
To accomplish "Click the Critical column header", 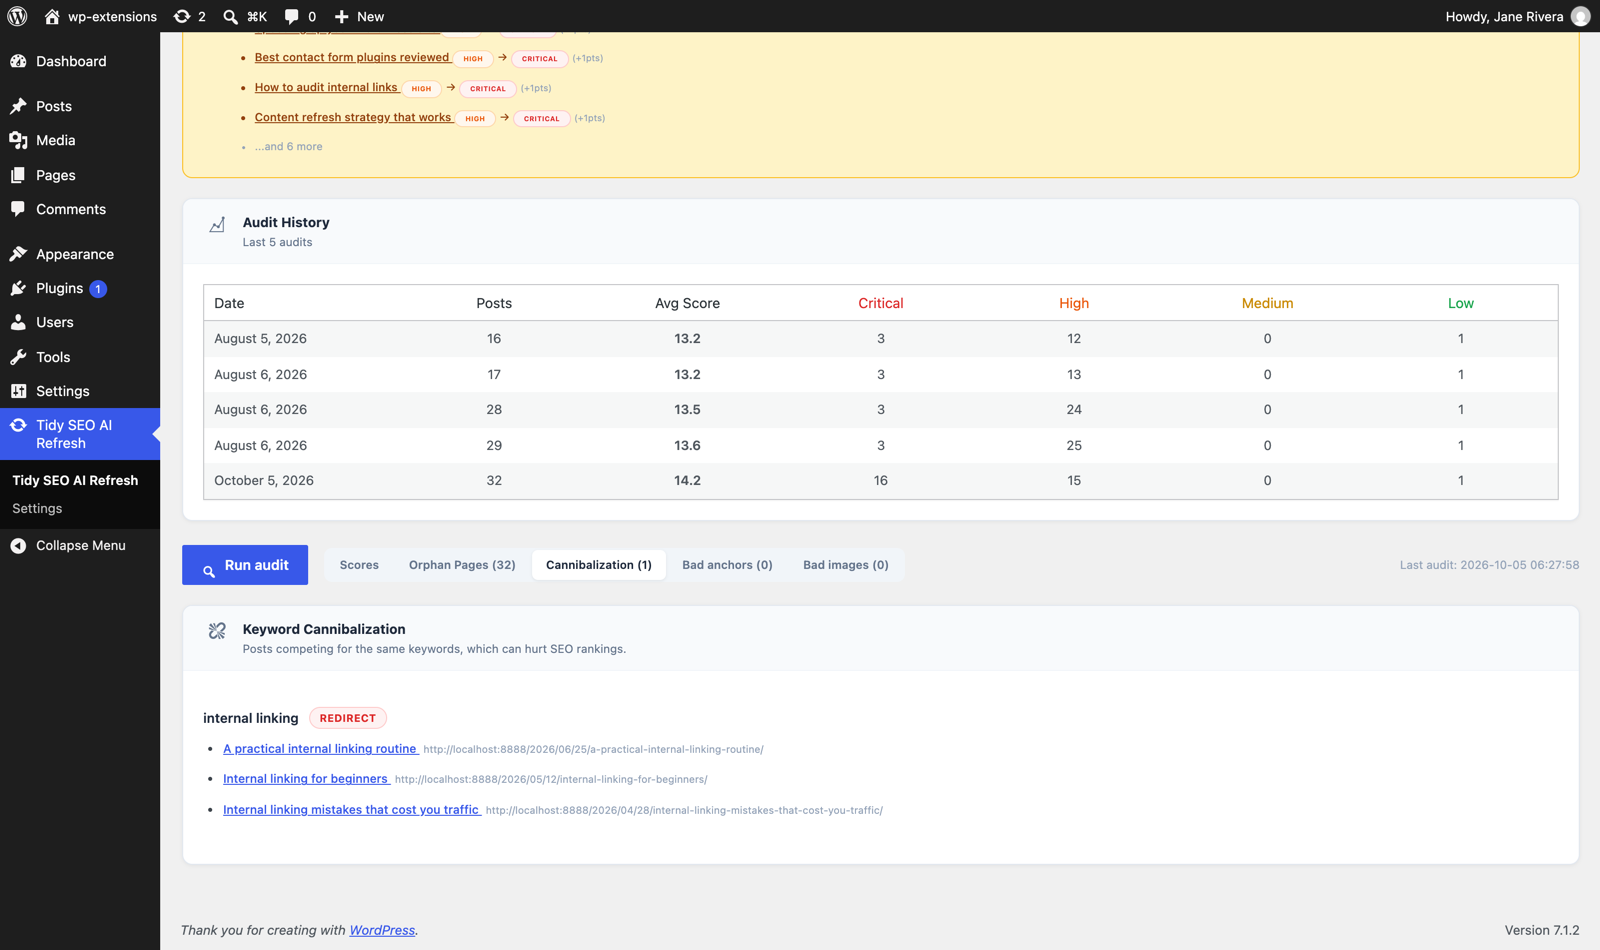I will [881, 303].
